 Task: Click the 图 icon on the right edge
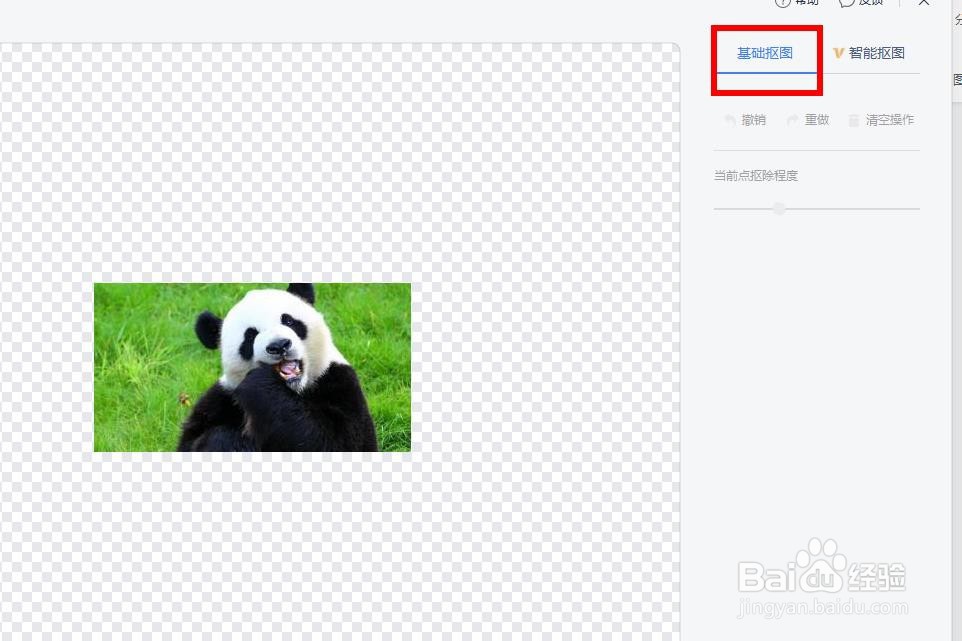pyautogui.click(x=955, y=80)
